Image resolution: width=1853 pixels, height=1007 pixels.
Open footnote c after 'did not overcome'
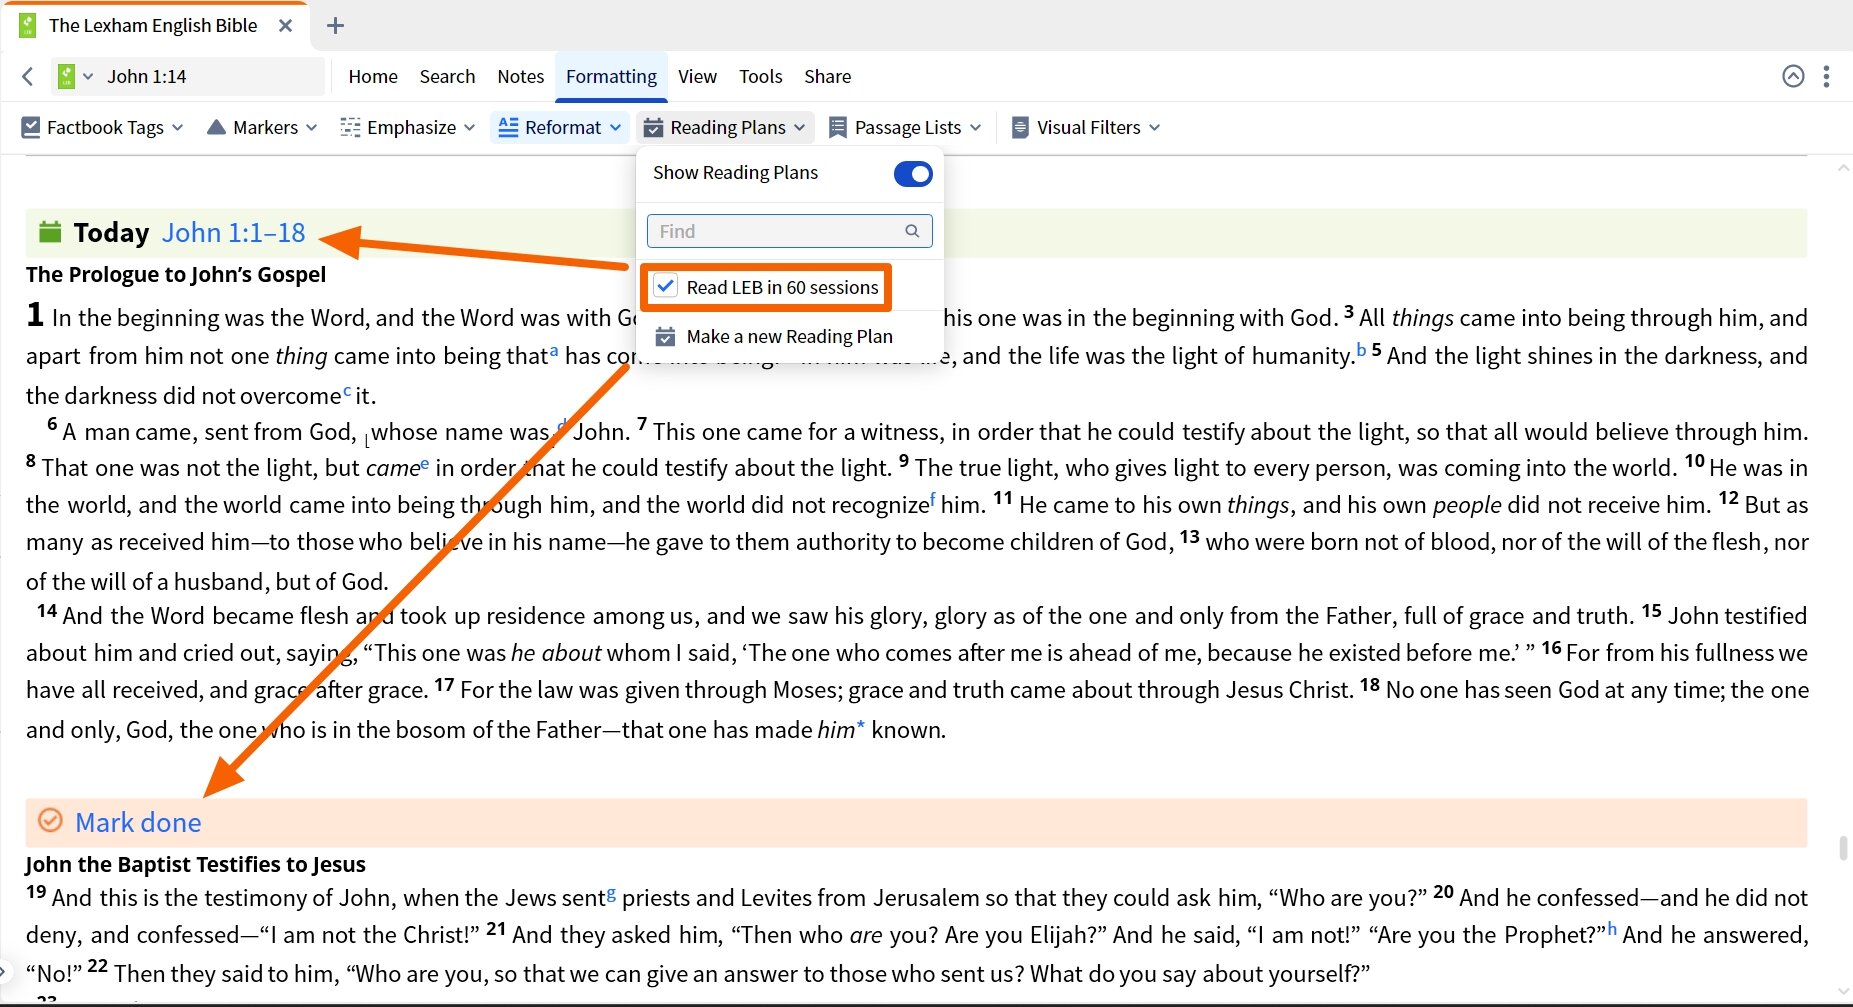pyautogui.click(x=347, y=390)
